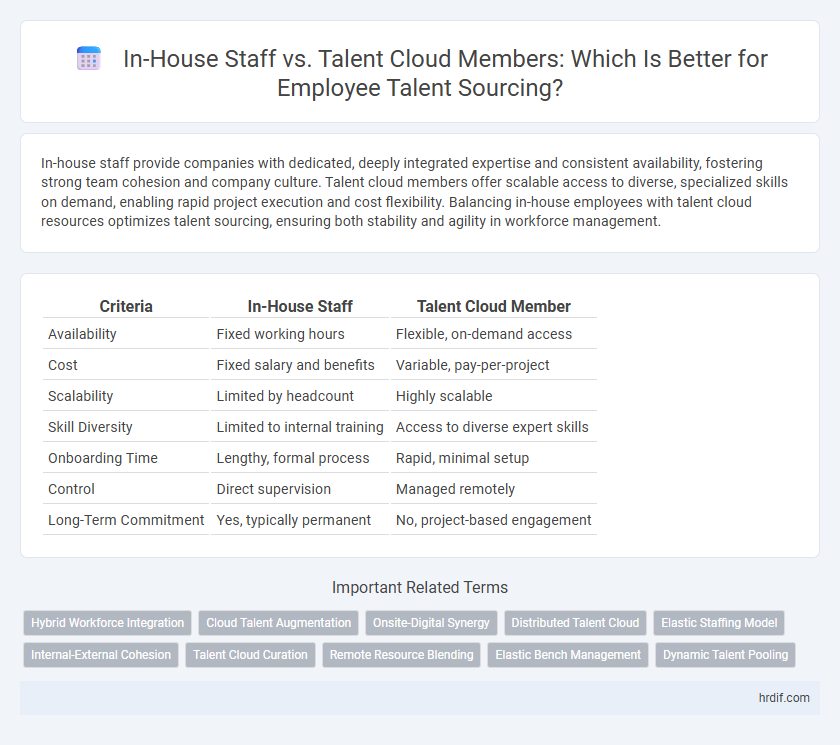The image size is (840, 745).
Task: Click the Elastic Staffing Model tag
Action: point(719,623)
